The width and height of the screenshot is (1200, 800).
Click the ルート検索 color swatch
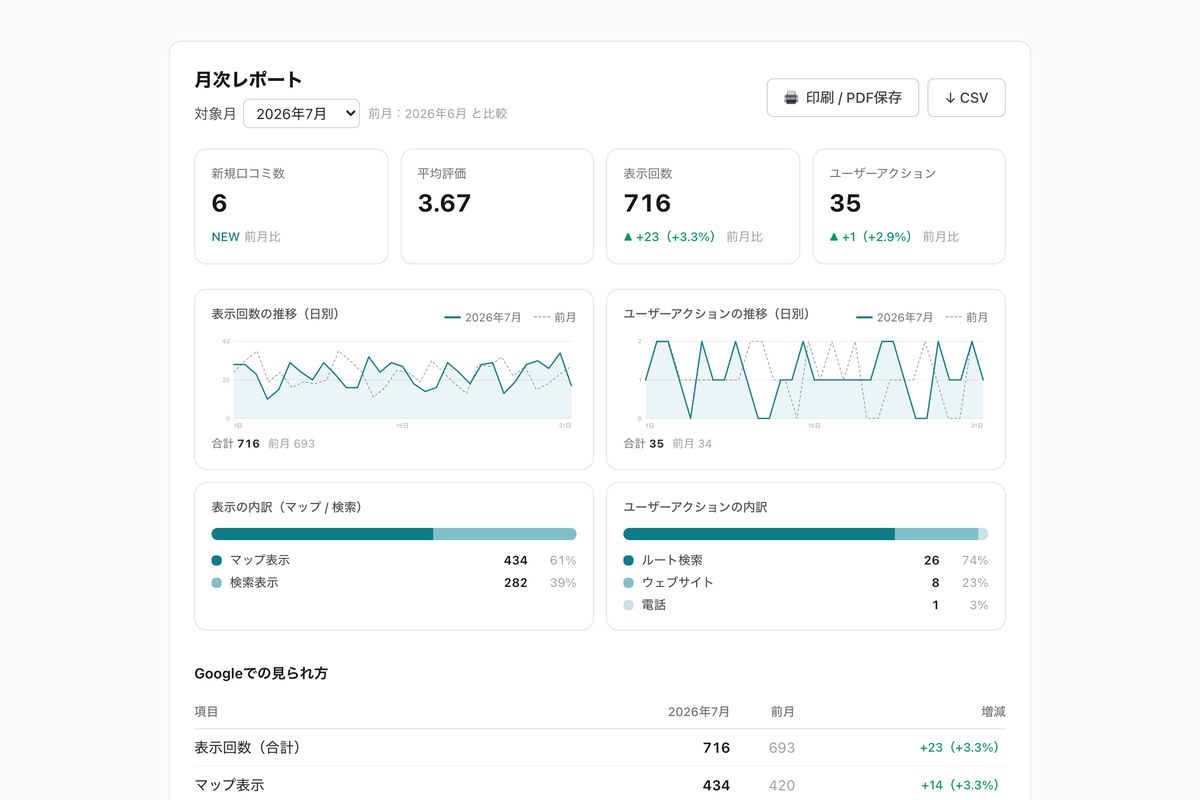(x=628, y=560)
